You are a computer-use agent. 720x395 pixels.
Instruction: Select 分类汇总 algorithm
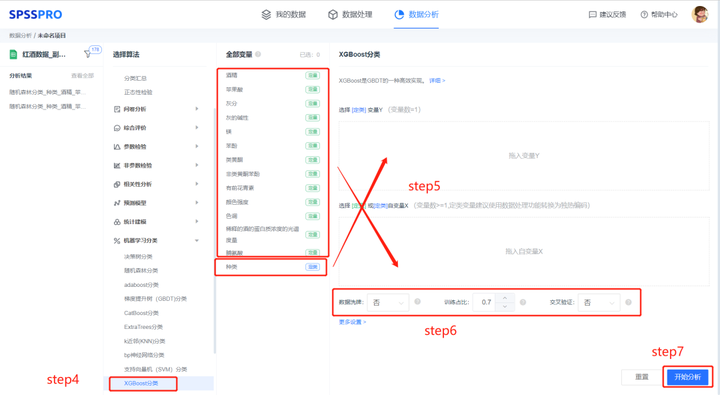pyautogui.click(x=135, y=79)
